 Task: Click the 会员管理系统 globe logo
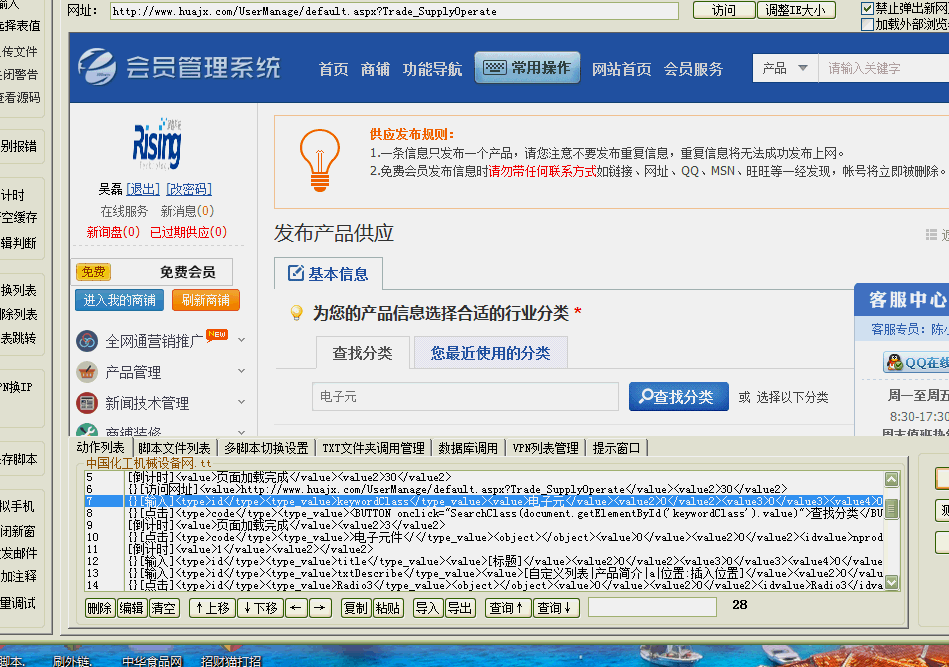tap(97, 67)
